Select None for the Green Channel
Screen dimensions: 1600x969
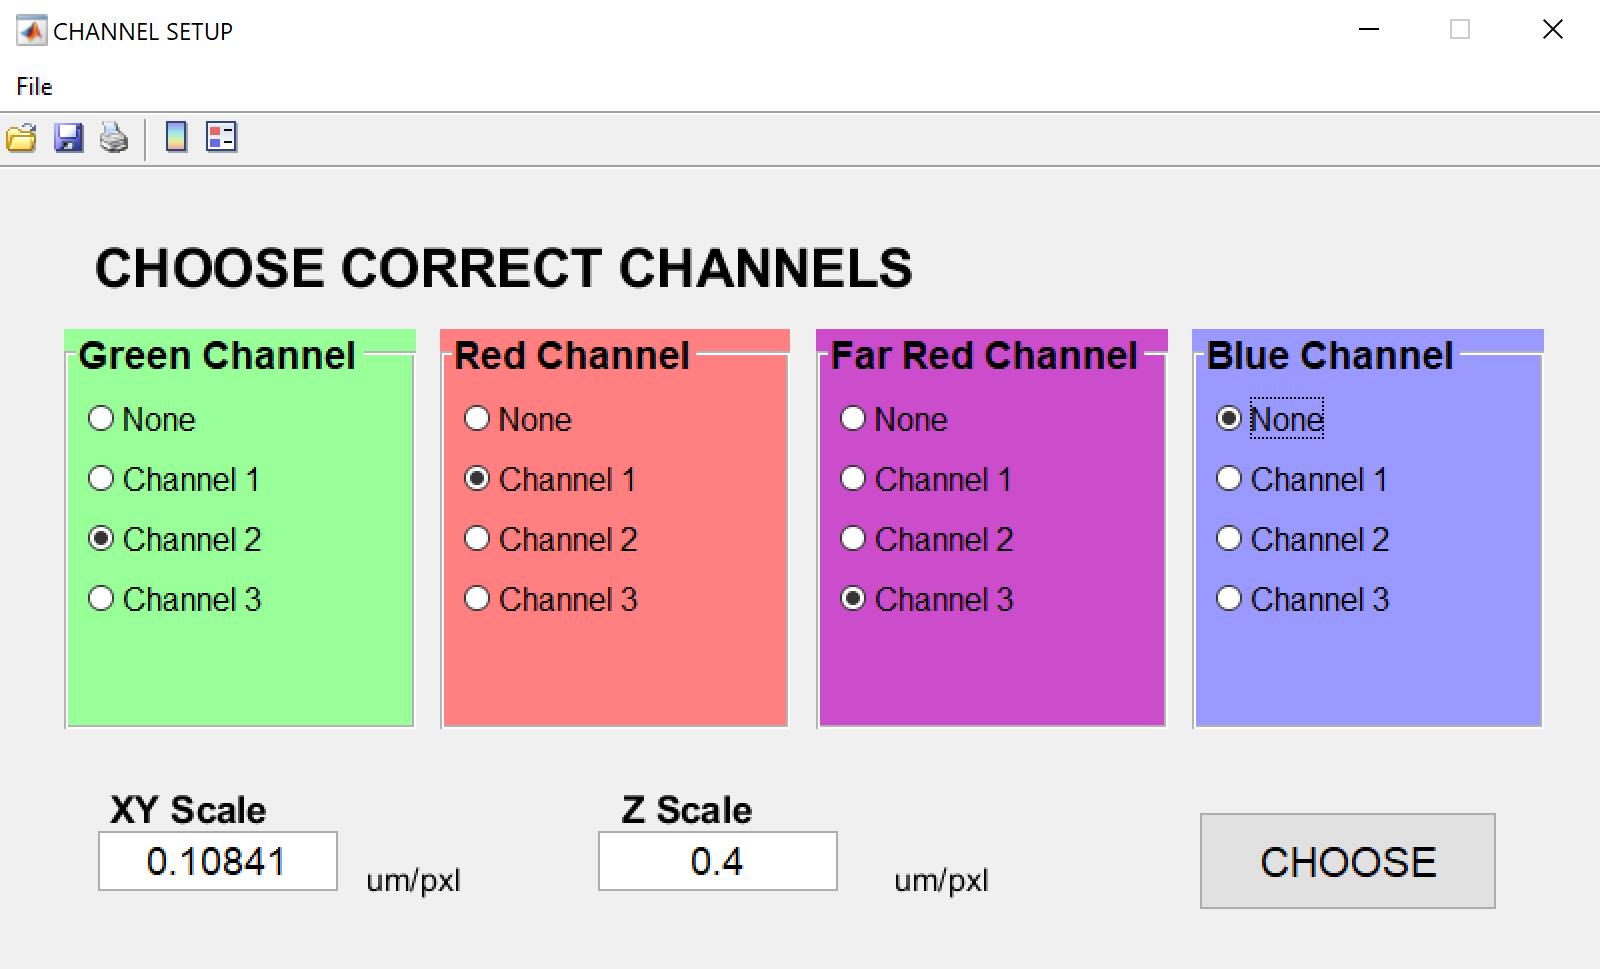click(101, 419)
